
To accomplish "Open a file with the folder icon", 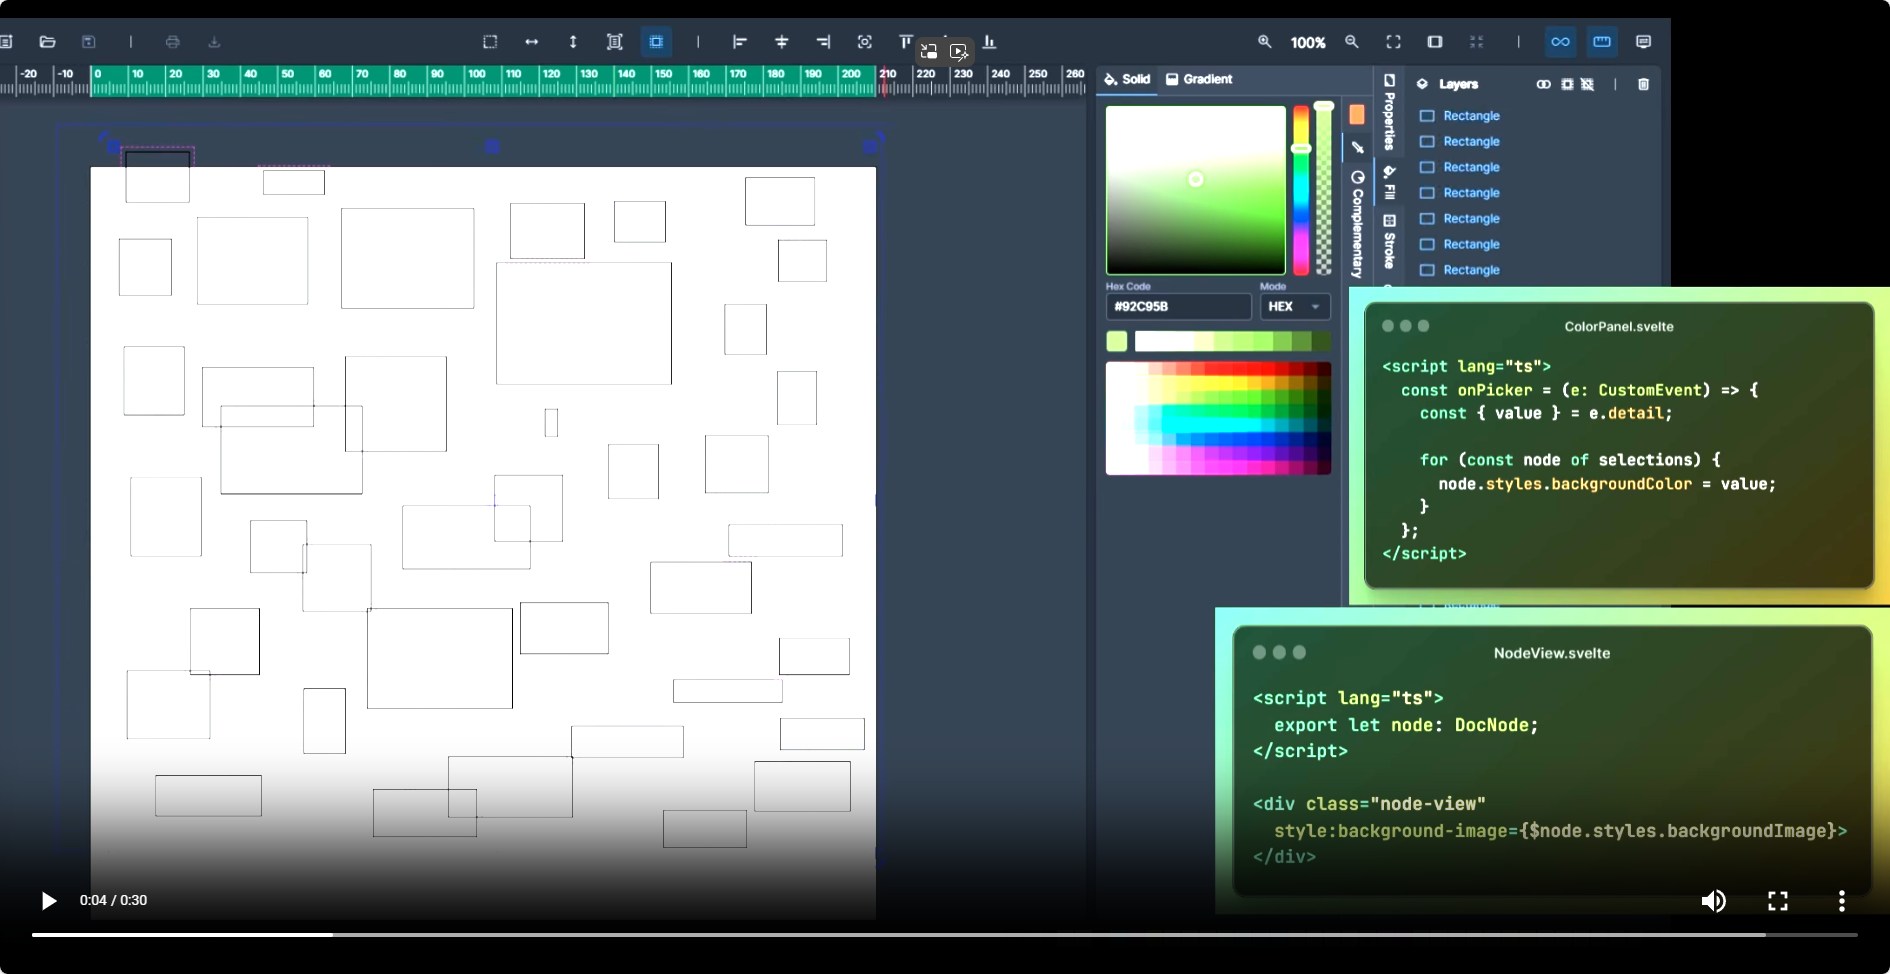I will (47, 42).
